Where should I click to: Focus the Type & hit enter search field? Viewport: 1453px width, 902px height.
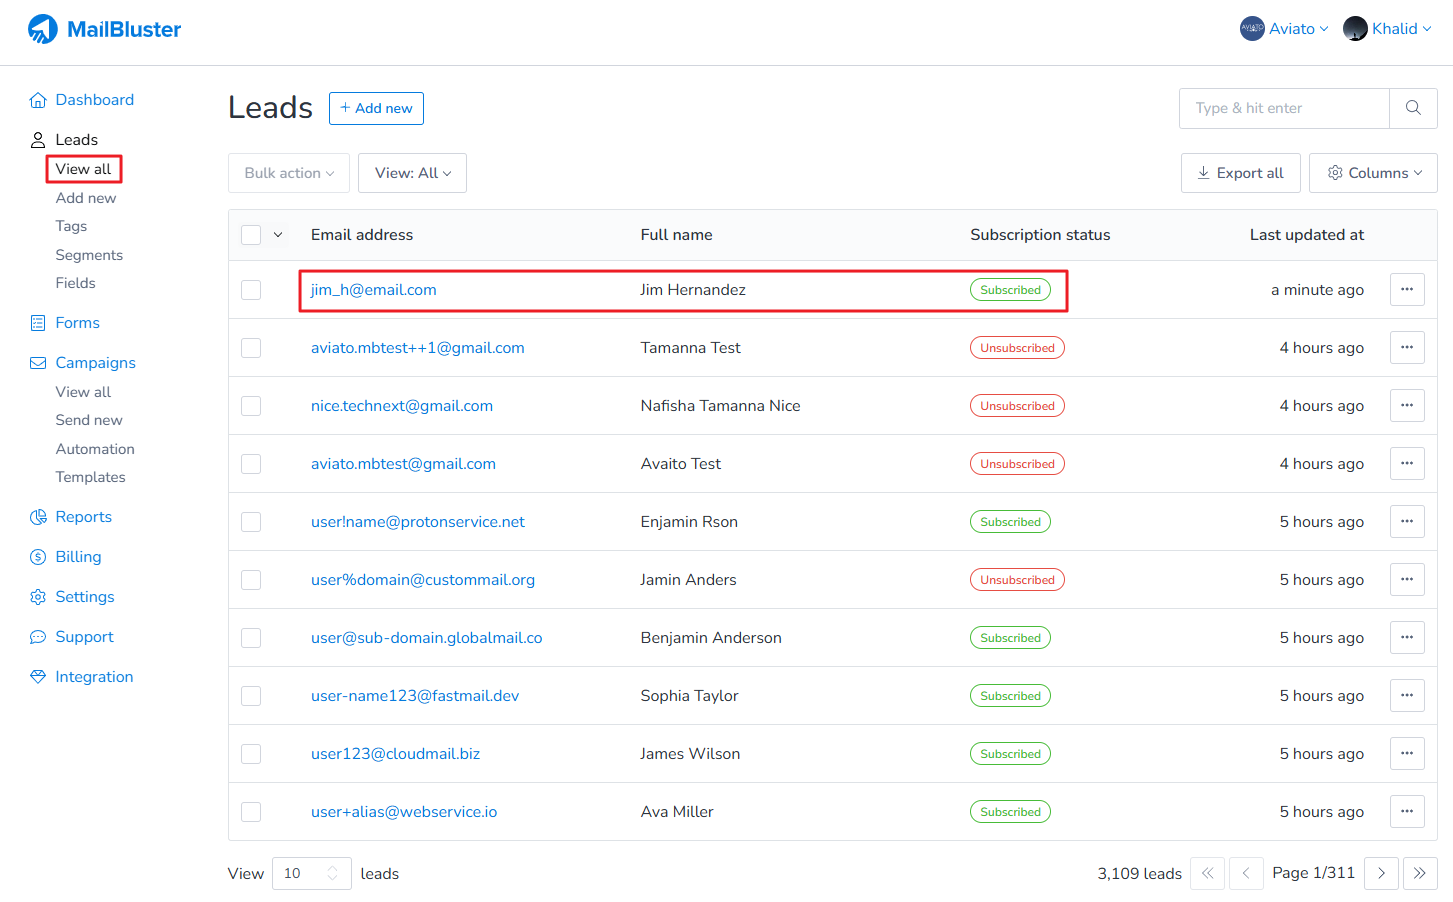click(1284, 108)
